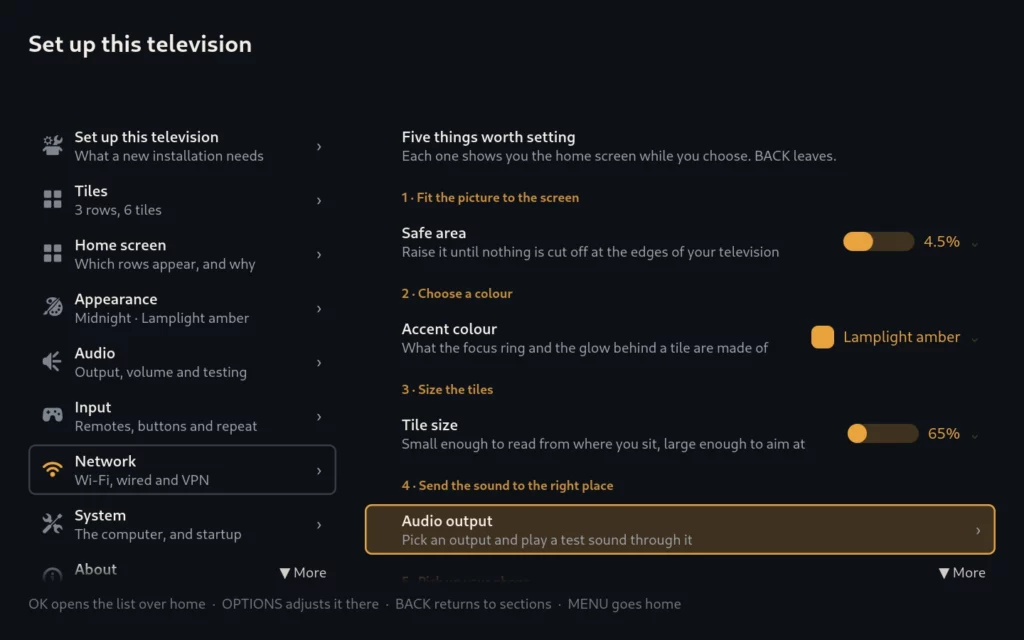Open the Home screen section
Screen dimensions: 1024x640
click(182, 254)
